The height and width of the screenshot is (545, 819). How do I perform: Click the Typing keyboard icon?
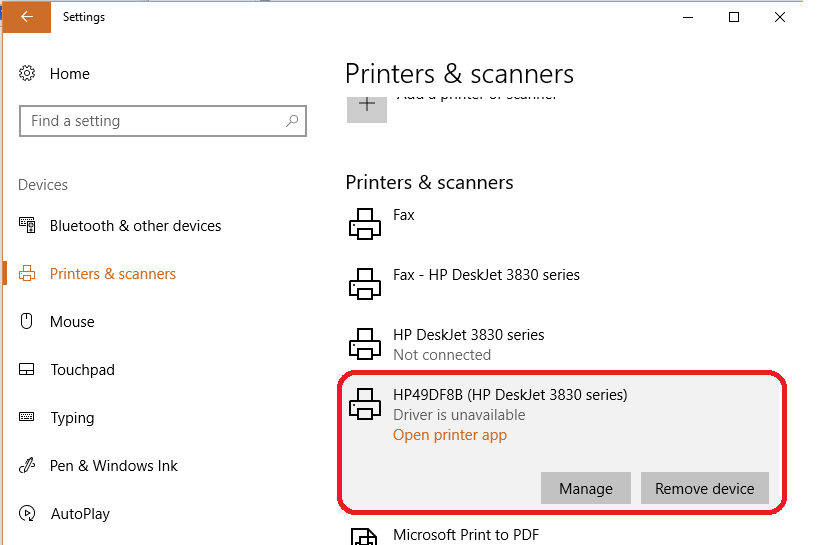[28, 418]
